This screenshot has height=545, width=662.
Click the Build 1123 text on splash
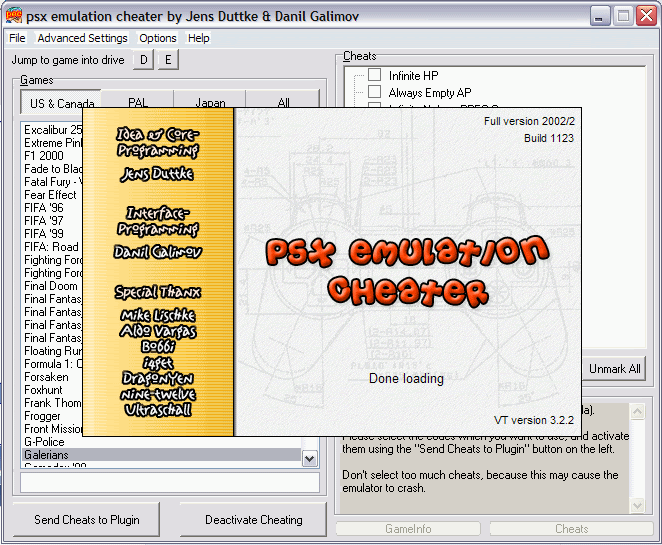tap(549, 138)
